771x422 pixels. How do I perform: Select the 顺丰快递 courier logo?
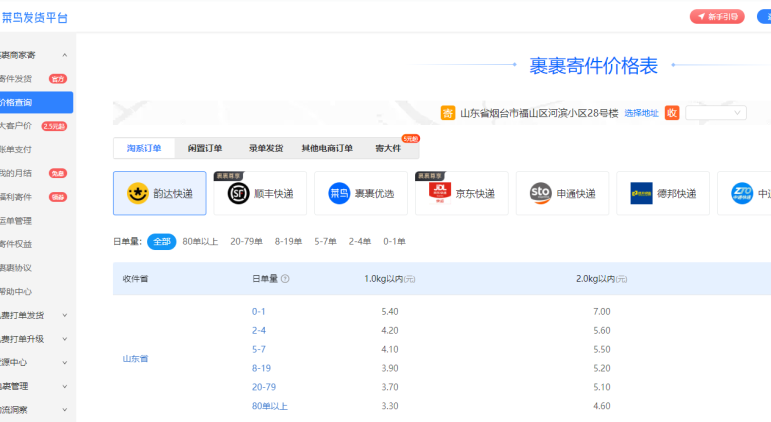click(x=238, y=193)
